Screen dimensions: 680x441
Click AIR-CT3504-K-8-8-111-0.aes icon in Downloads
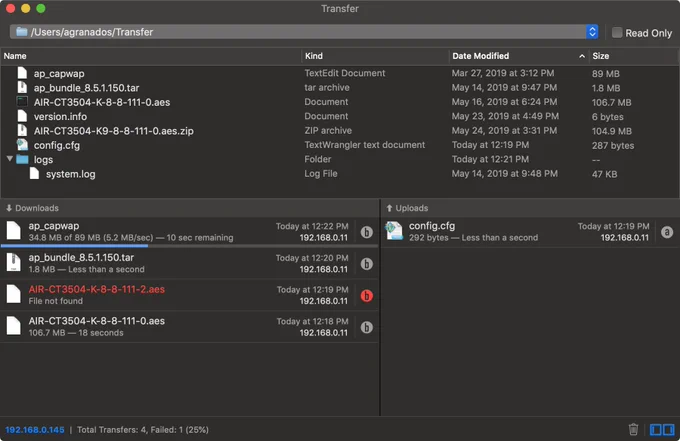(x=13, y=326)
